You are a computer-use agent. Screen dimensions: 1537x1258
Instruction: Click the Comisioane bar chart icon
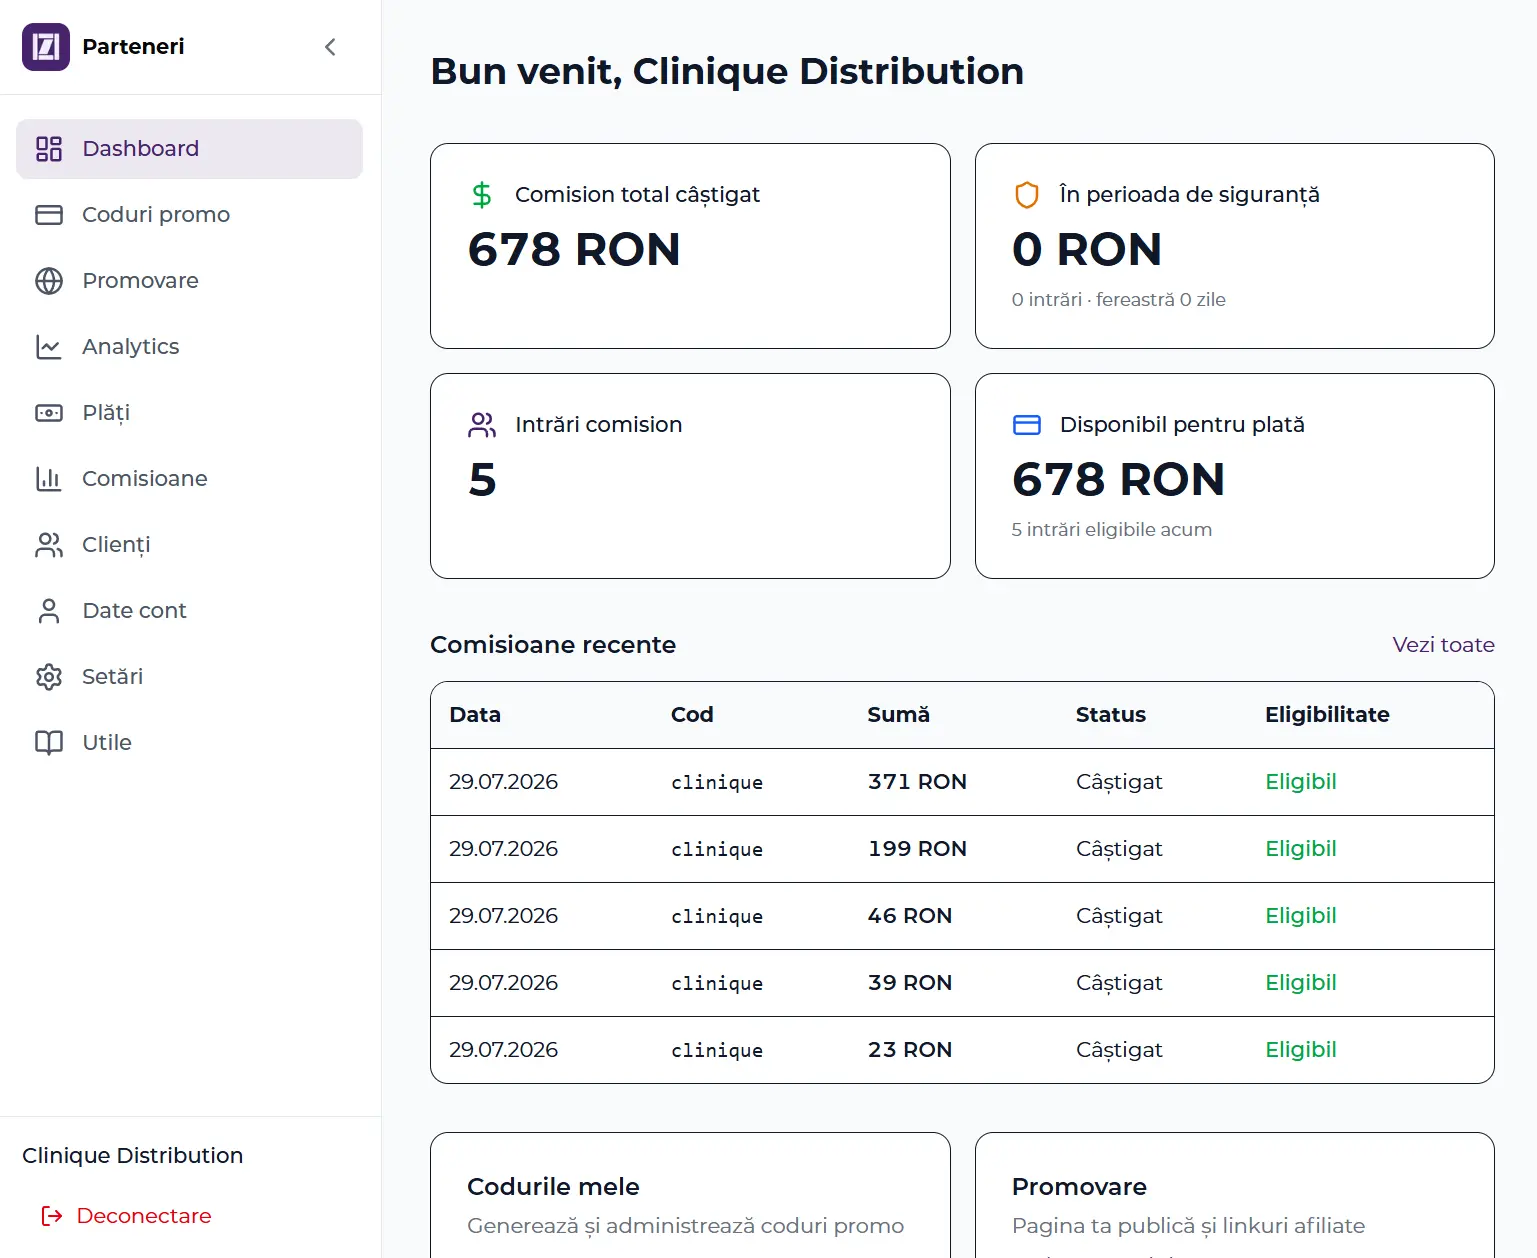click(x=49, y=479)
